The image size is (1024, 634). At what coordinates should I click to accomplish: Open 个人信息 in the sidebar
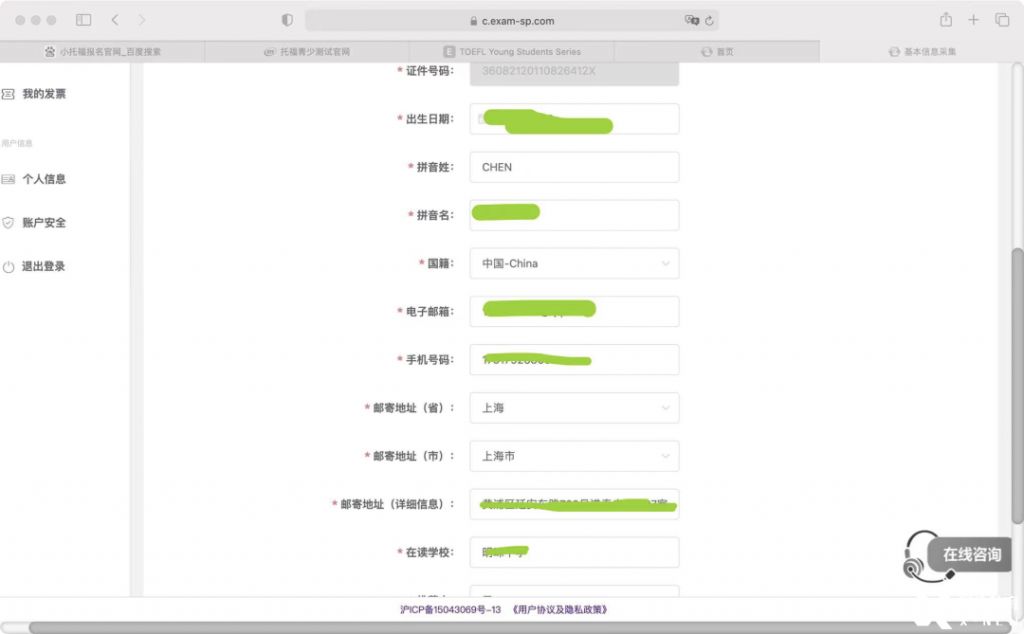coord(44,179)
